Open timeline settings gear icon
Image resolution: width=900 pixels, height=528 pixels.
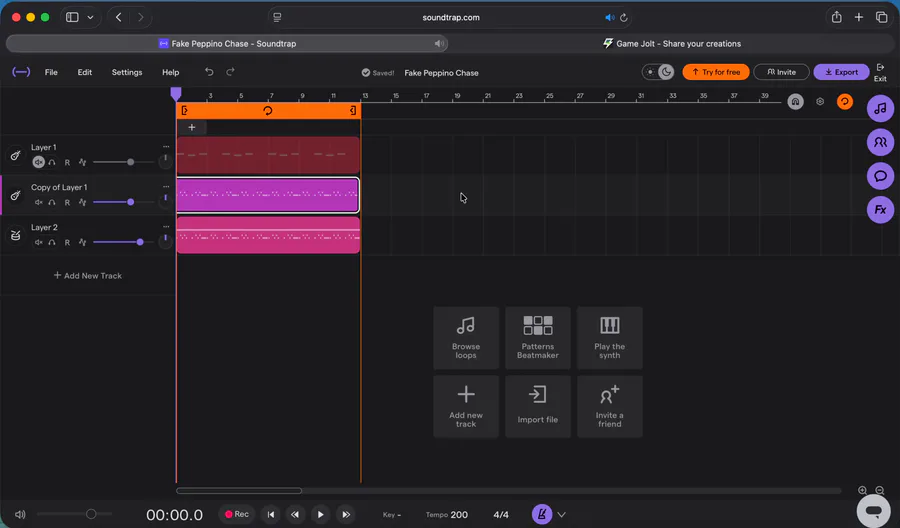tap(820, 102)
